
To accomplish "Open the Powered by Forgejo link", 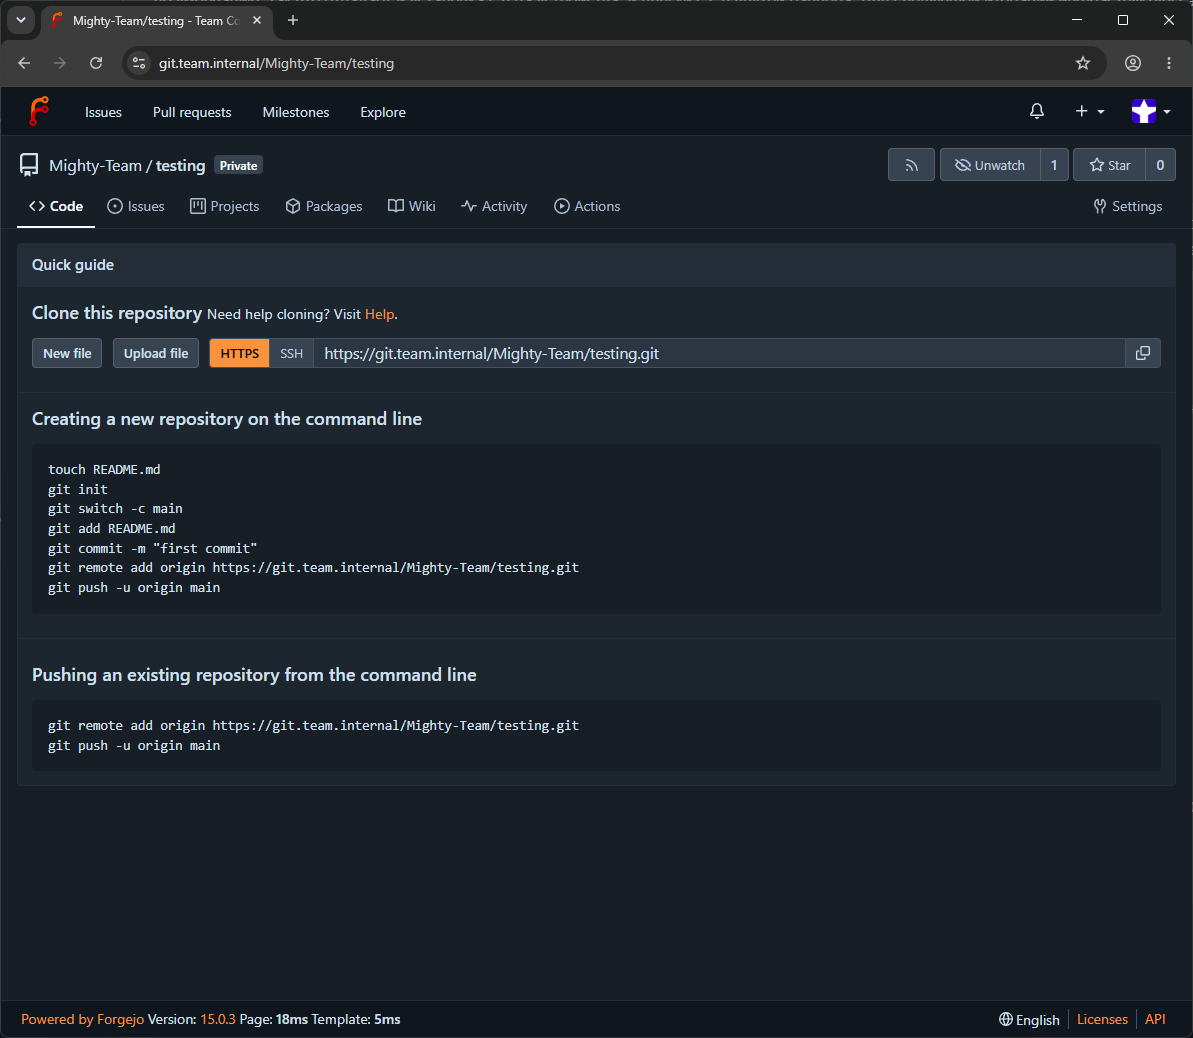I will 83,1019.
